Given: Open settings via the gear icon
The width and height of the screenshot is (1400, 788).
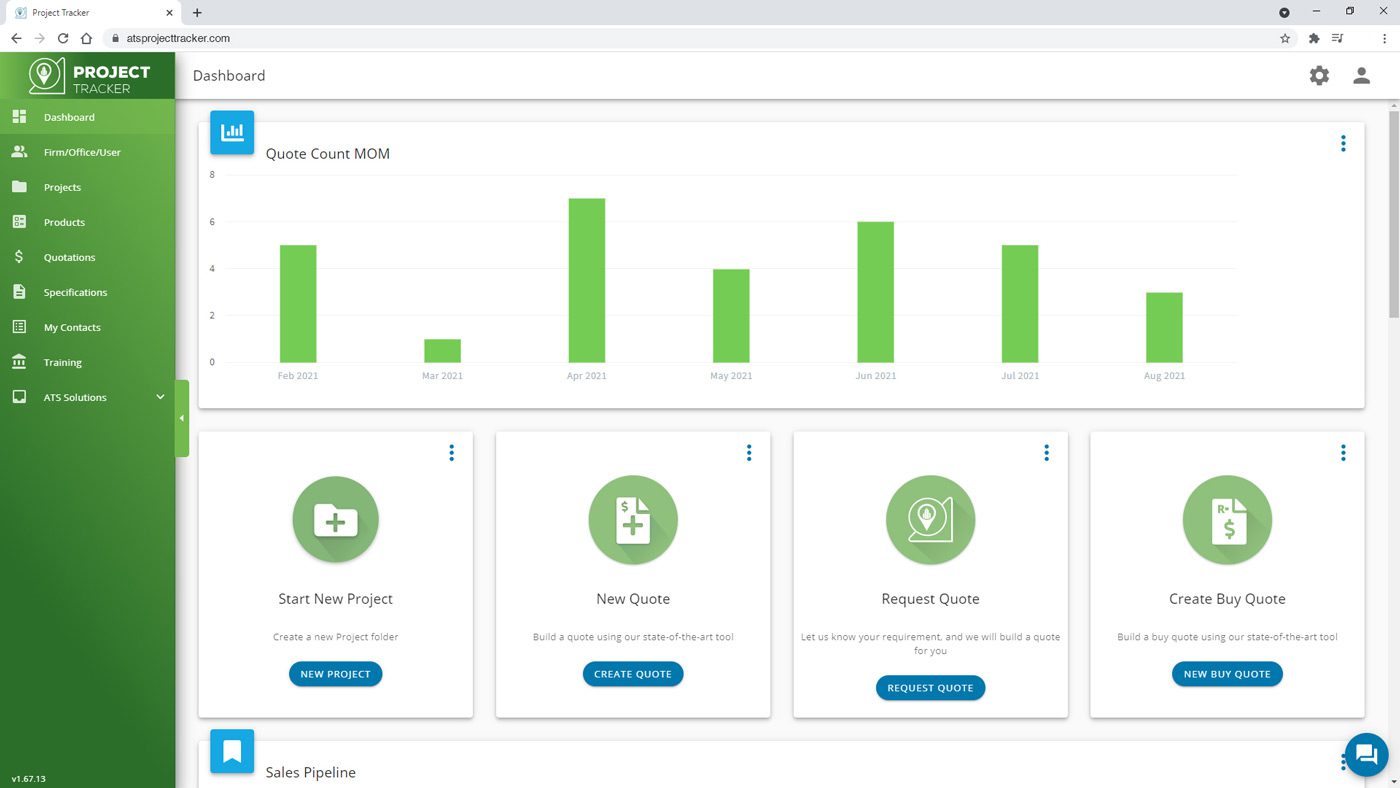Looking at the screenshot, I should pos(1319,75).
